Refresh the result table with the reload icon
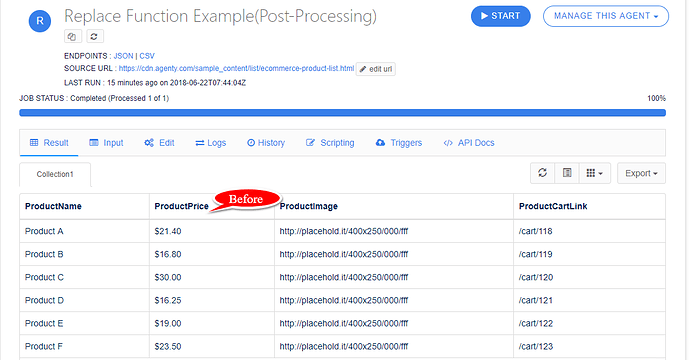 pyautogui.click(x=543, y=173)
